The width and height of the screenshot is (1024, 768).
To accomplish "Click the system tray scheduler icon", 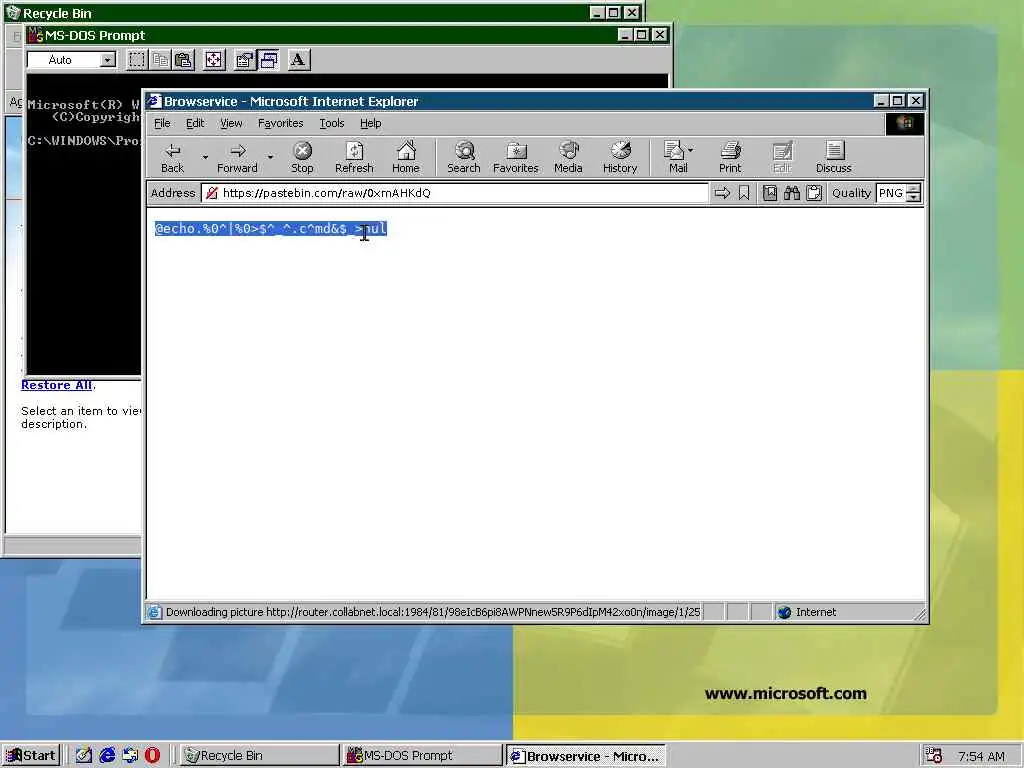I will tap(933, 756).
